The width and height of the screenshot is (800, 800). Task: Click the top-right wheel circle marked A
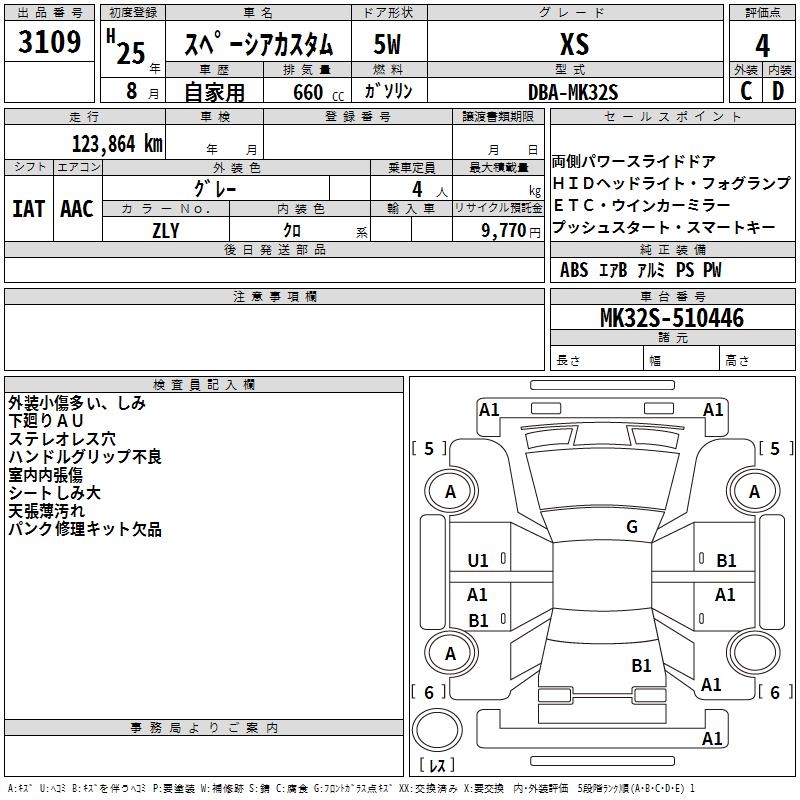click(754, 492)
